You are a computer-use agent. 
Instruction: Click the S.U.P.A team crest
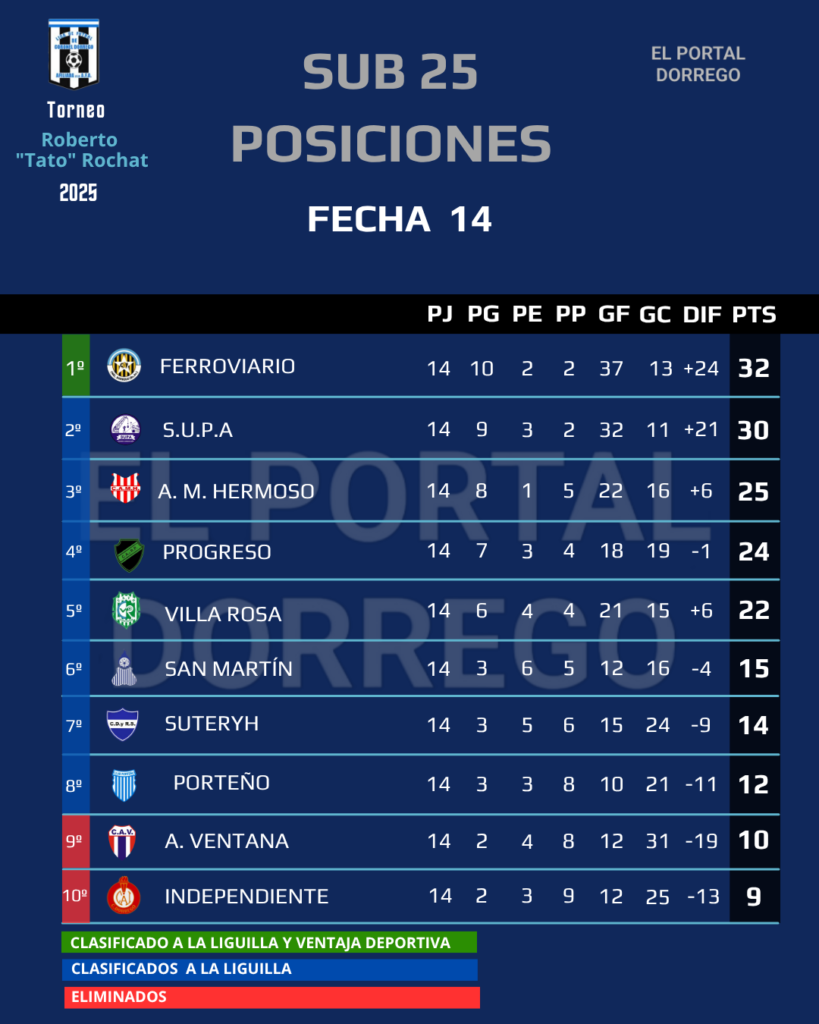tap(125, 430)
